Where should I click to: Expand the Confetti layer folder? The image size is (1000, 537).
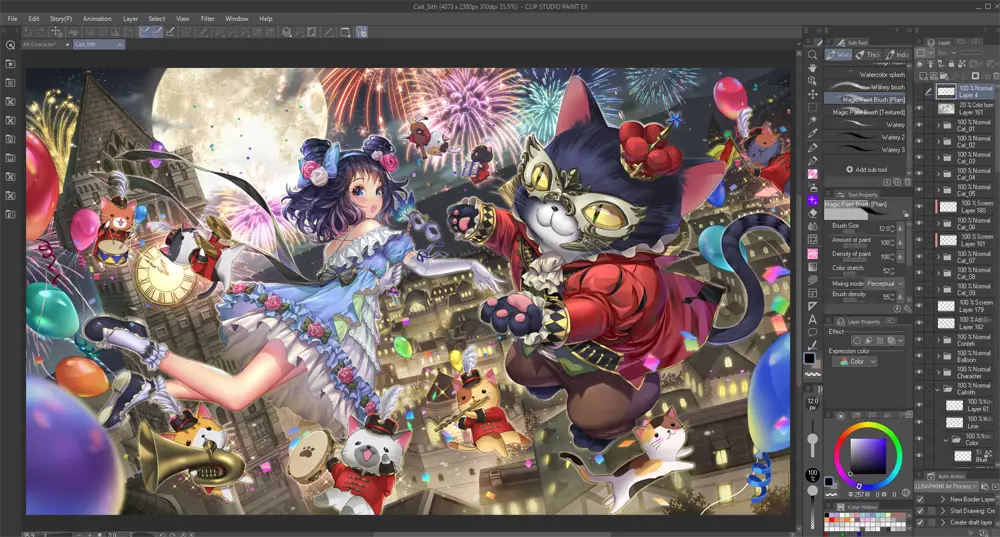(938, 340)
